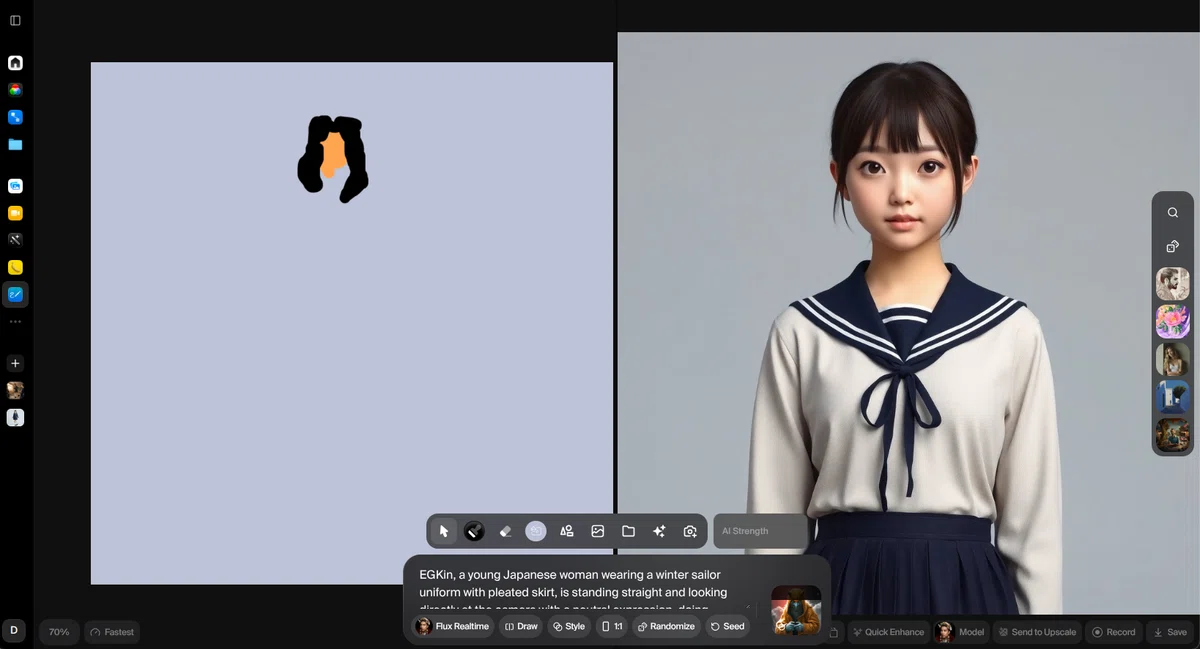Open the image generation icon in sidebar
Viewport: 1200px width, 649px height.
pyautogui.click(x=15, y=186)
